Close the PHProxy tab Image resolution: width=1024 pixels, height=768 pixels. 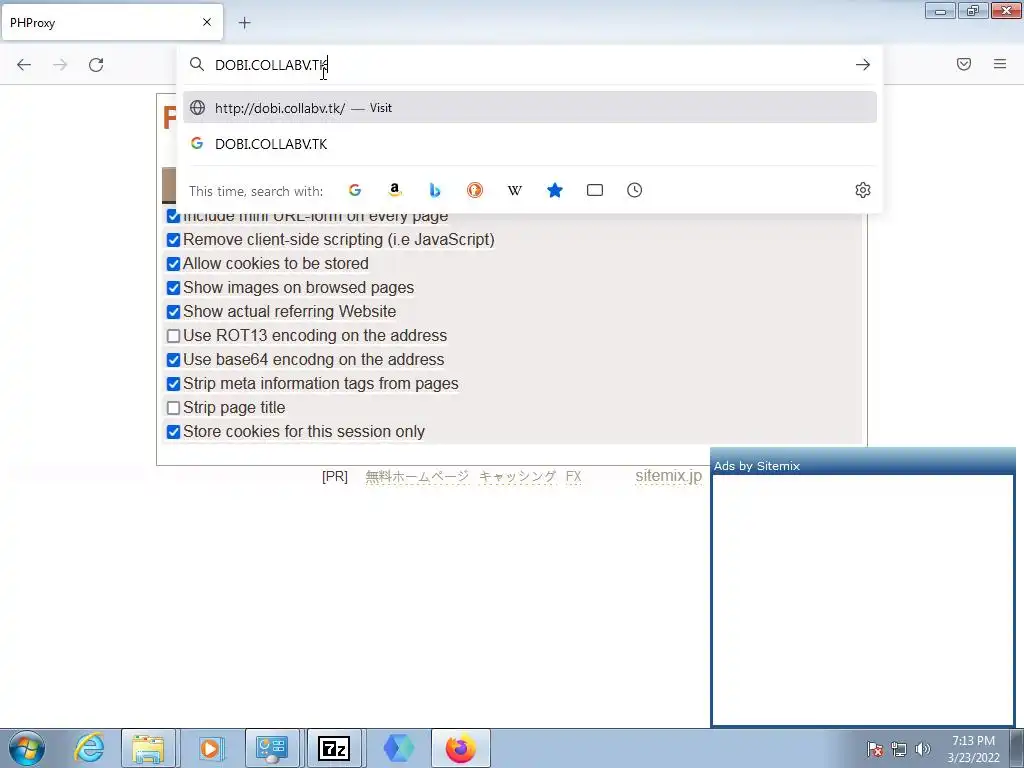pyautogui.click(x=207, y=22)
